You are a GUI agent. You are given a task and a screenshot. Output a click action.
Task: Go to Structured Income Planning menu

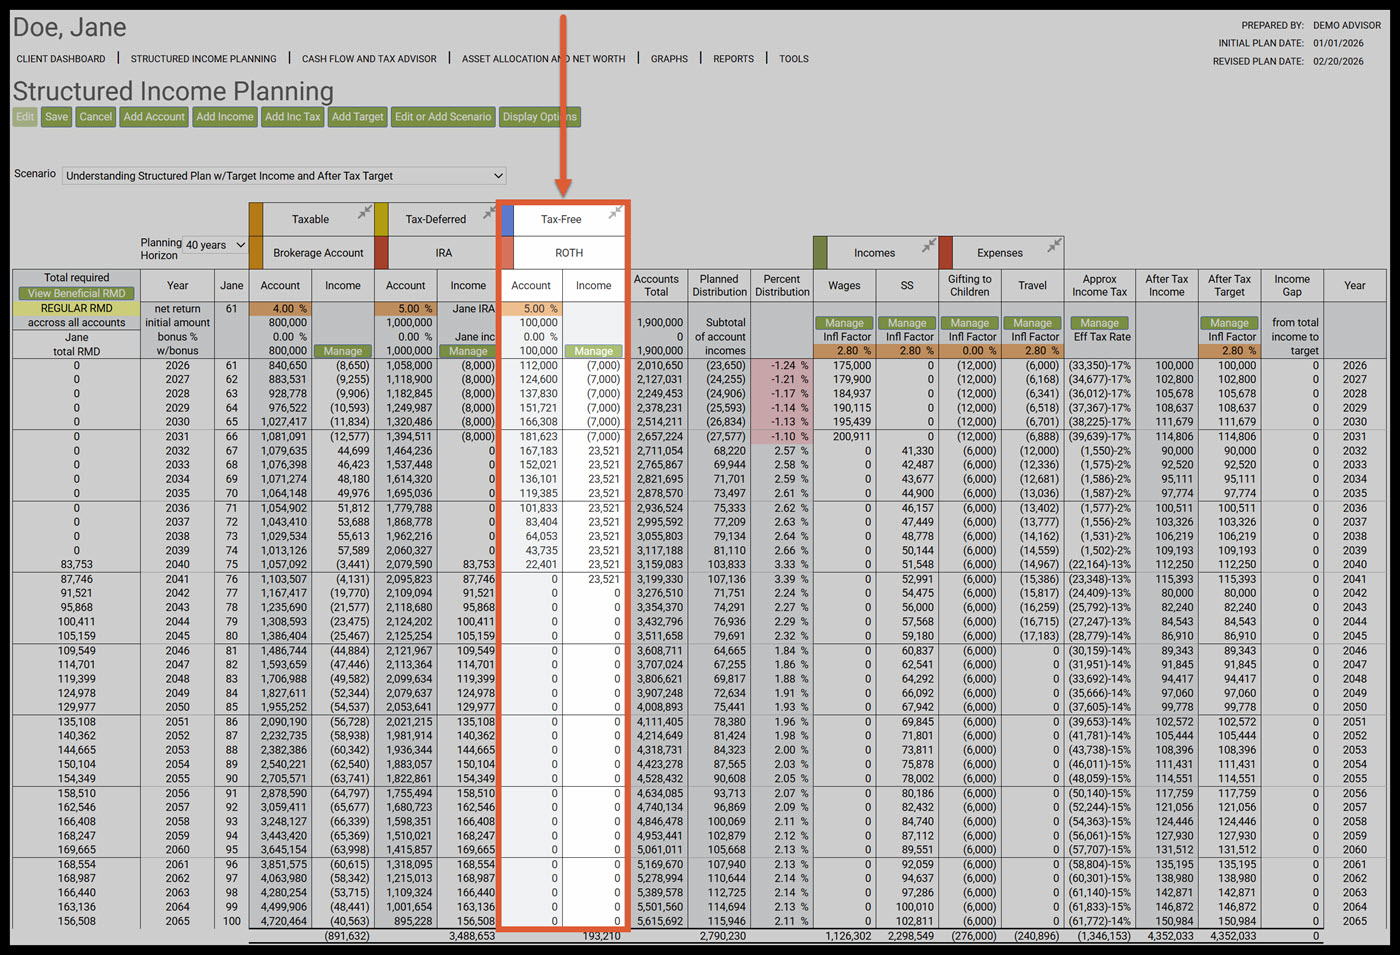click(x=204, y=59)
